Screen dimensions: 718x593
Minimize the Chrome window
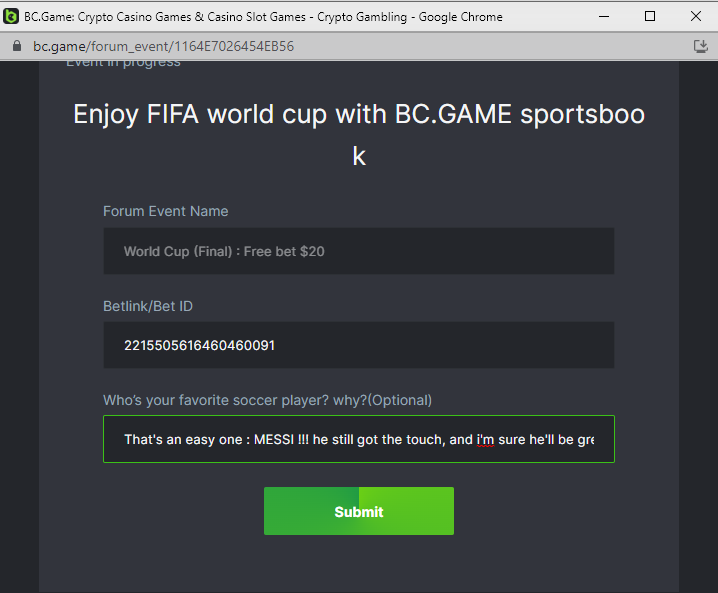click(x=604, y=16)
